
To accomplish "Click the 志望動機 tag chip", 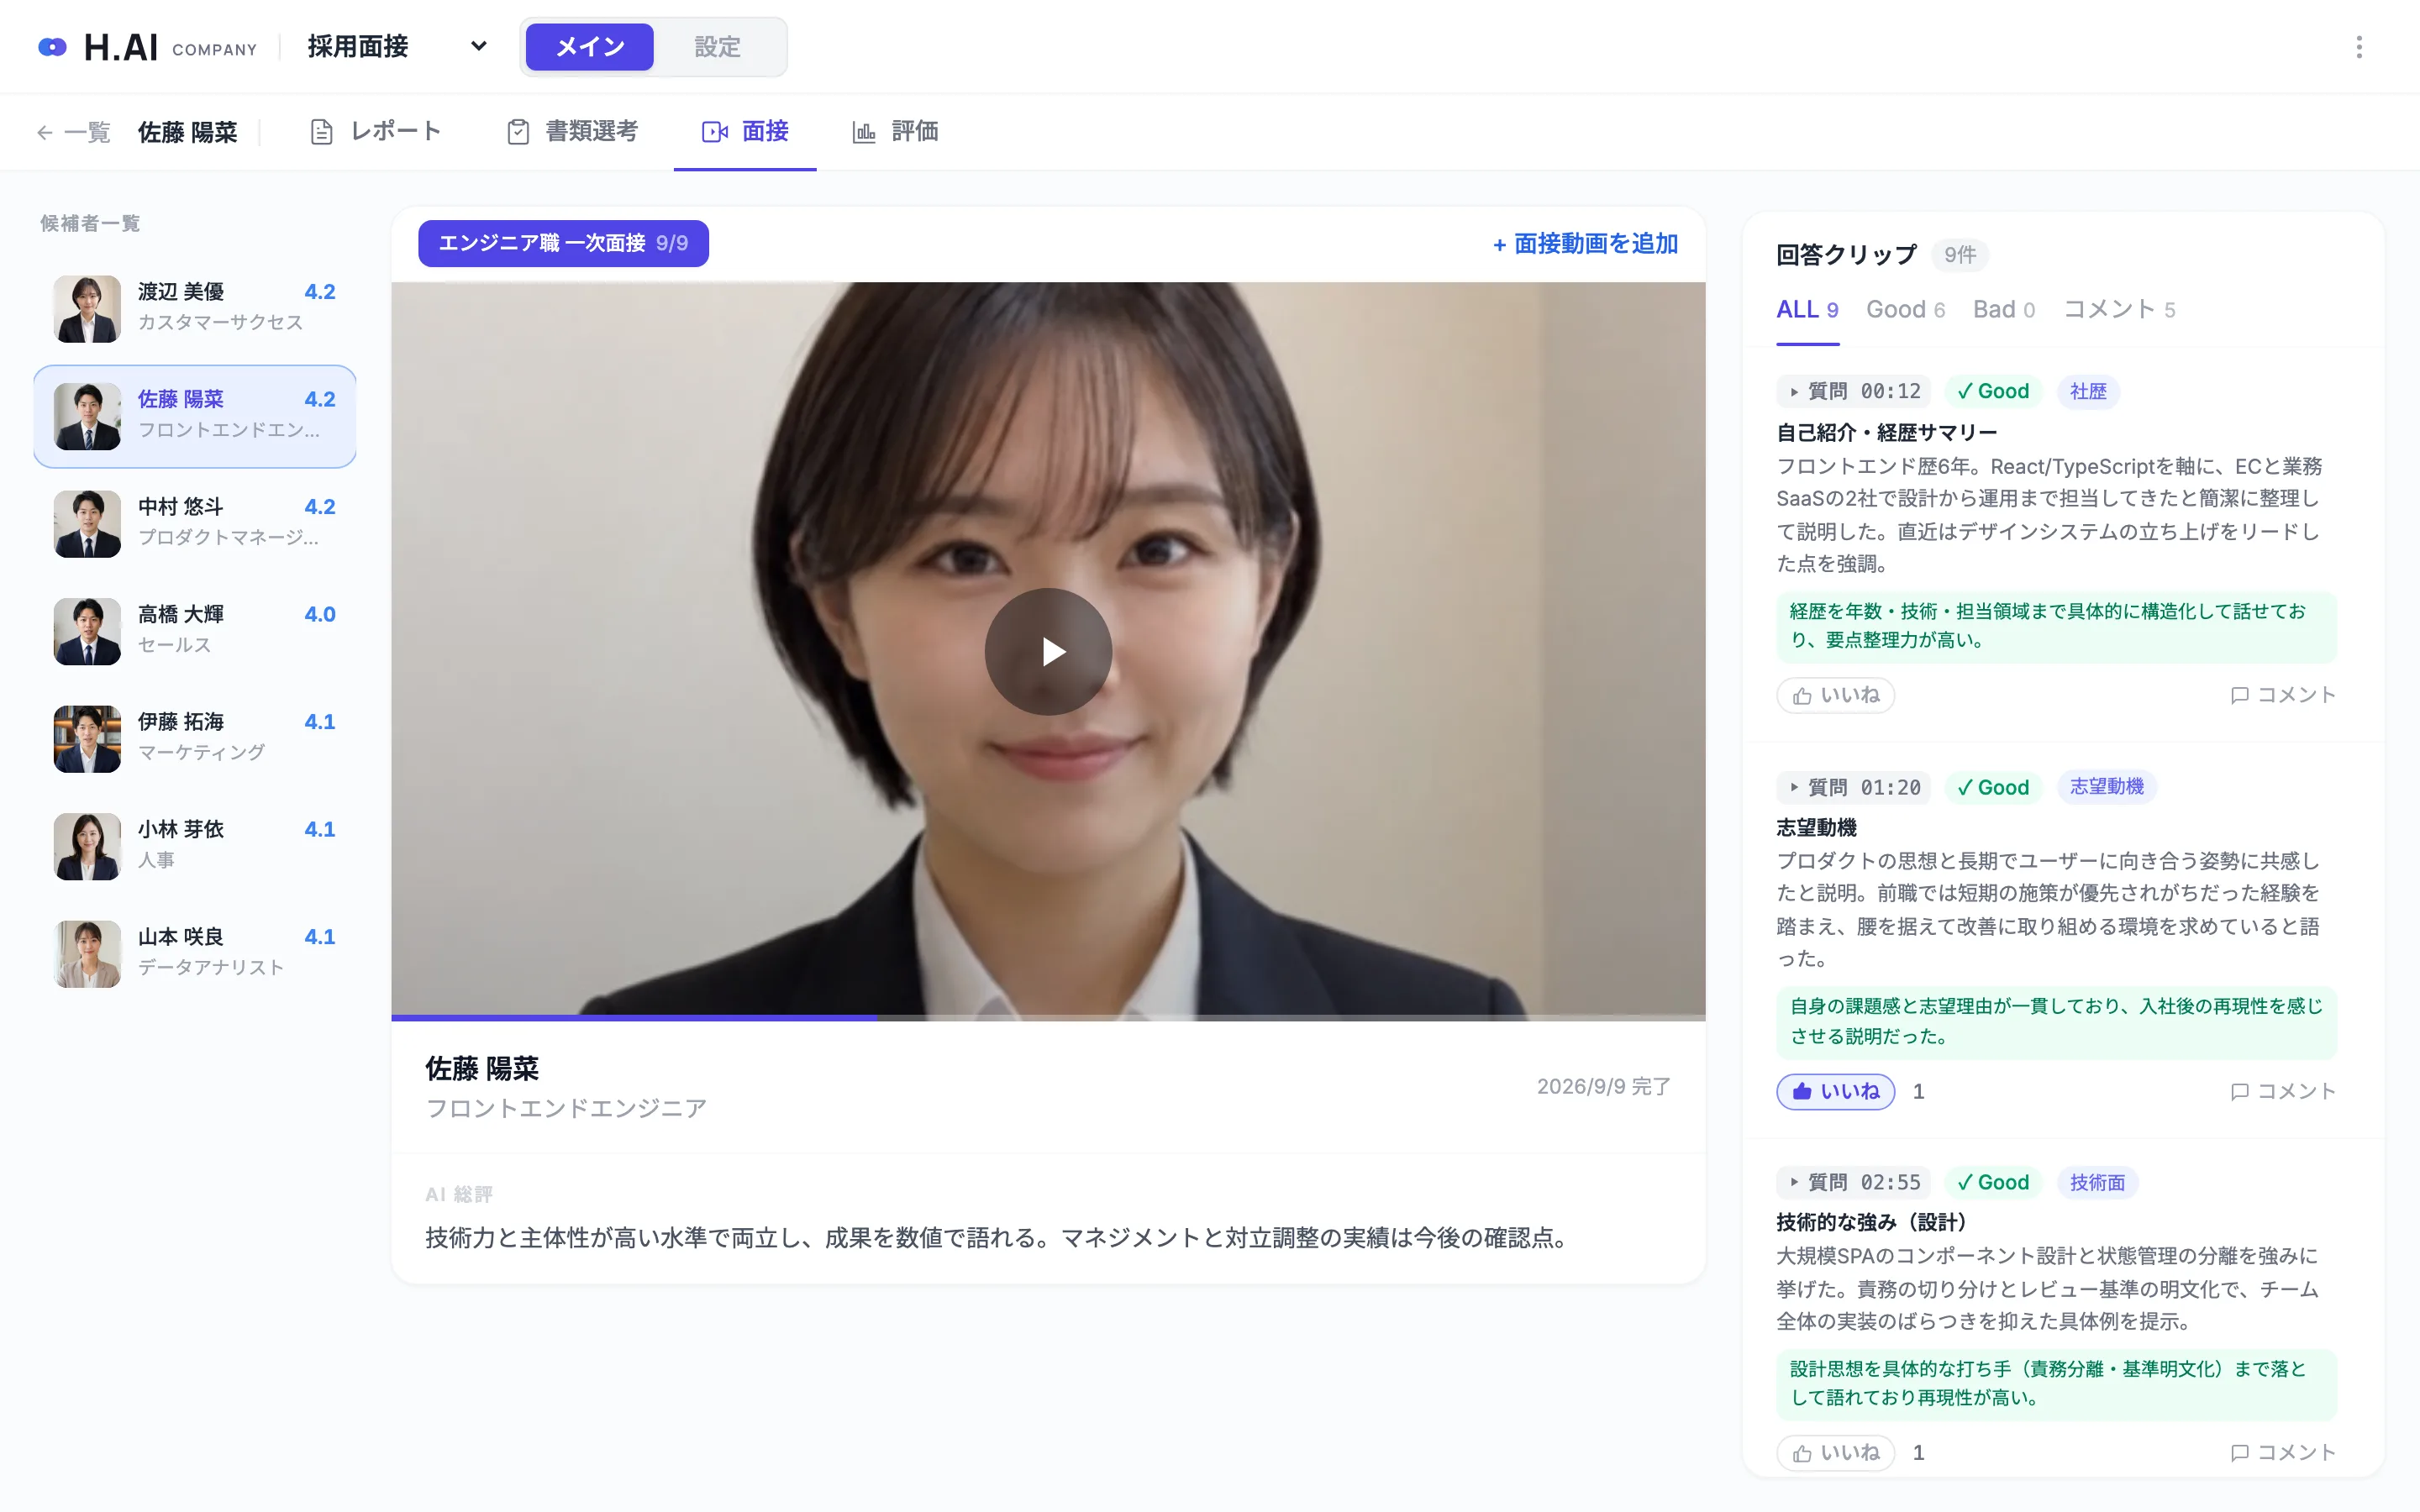I will coord(2106,787).
